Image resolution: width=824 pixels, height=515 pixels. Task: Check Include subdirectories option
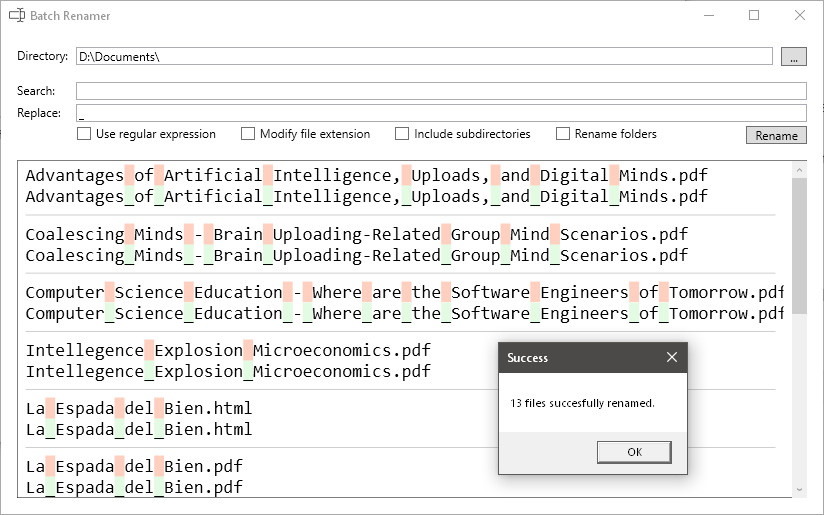pos(402,134)
